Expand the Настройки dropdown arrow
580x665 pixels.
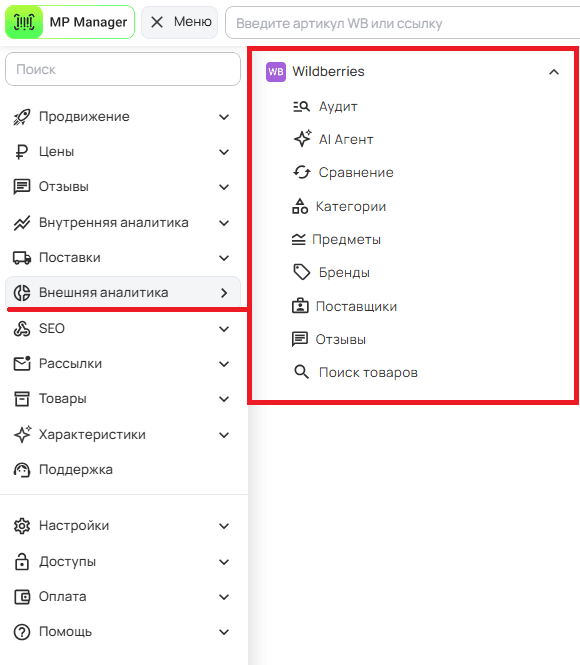coord(224,526)
